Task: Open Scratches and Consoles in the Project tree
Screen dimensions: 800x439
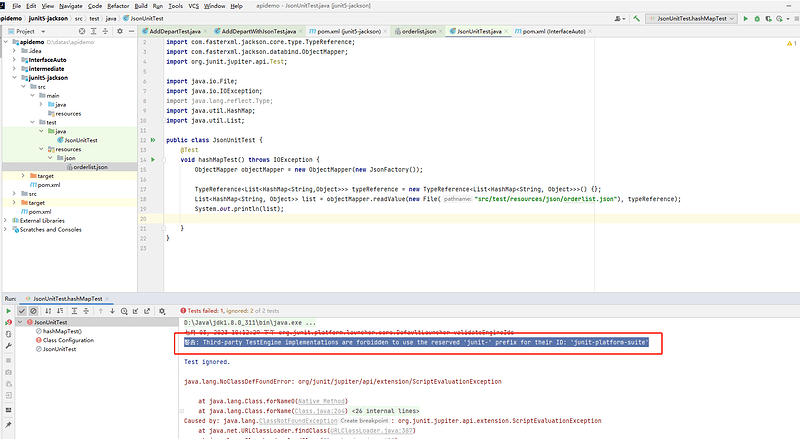Action: tap(51, 230)
